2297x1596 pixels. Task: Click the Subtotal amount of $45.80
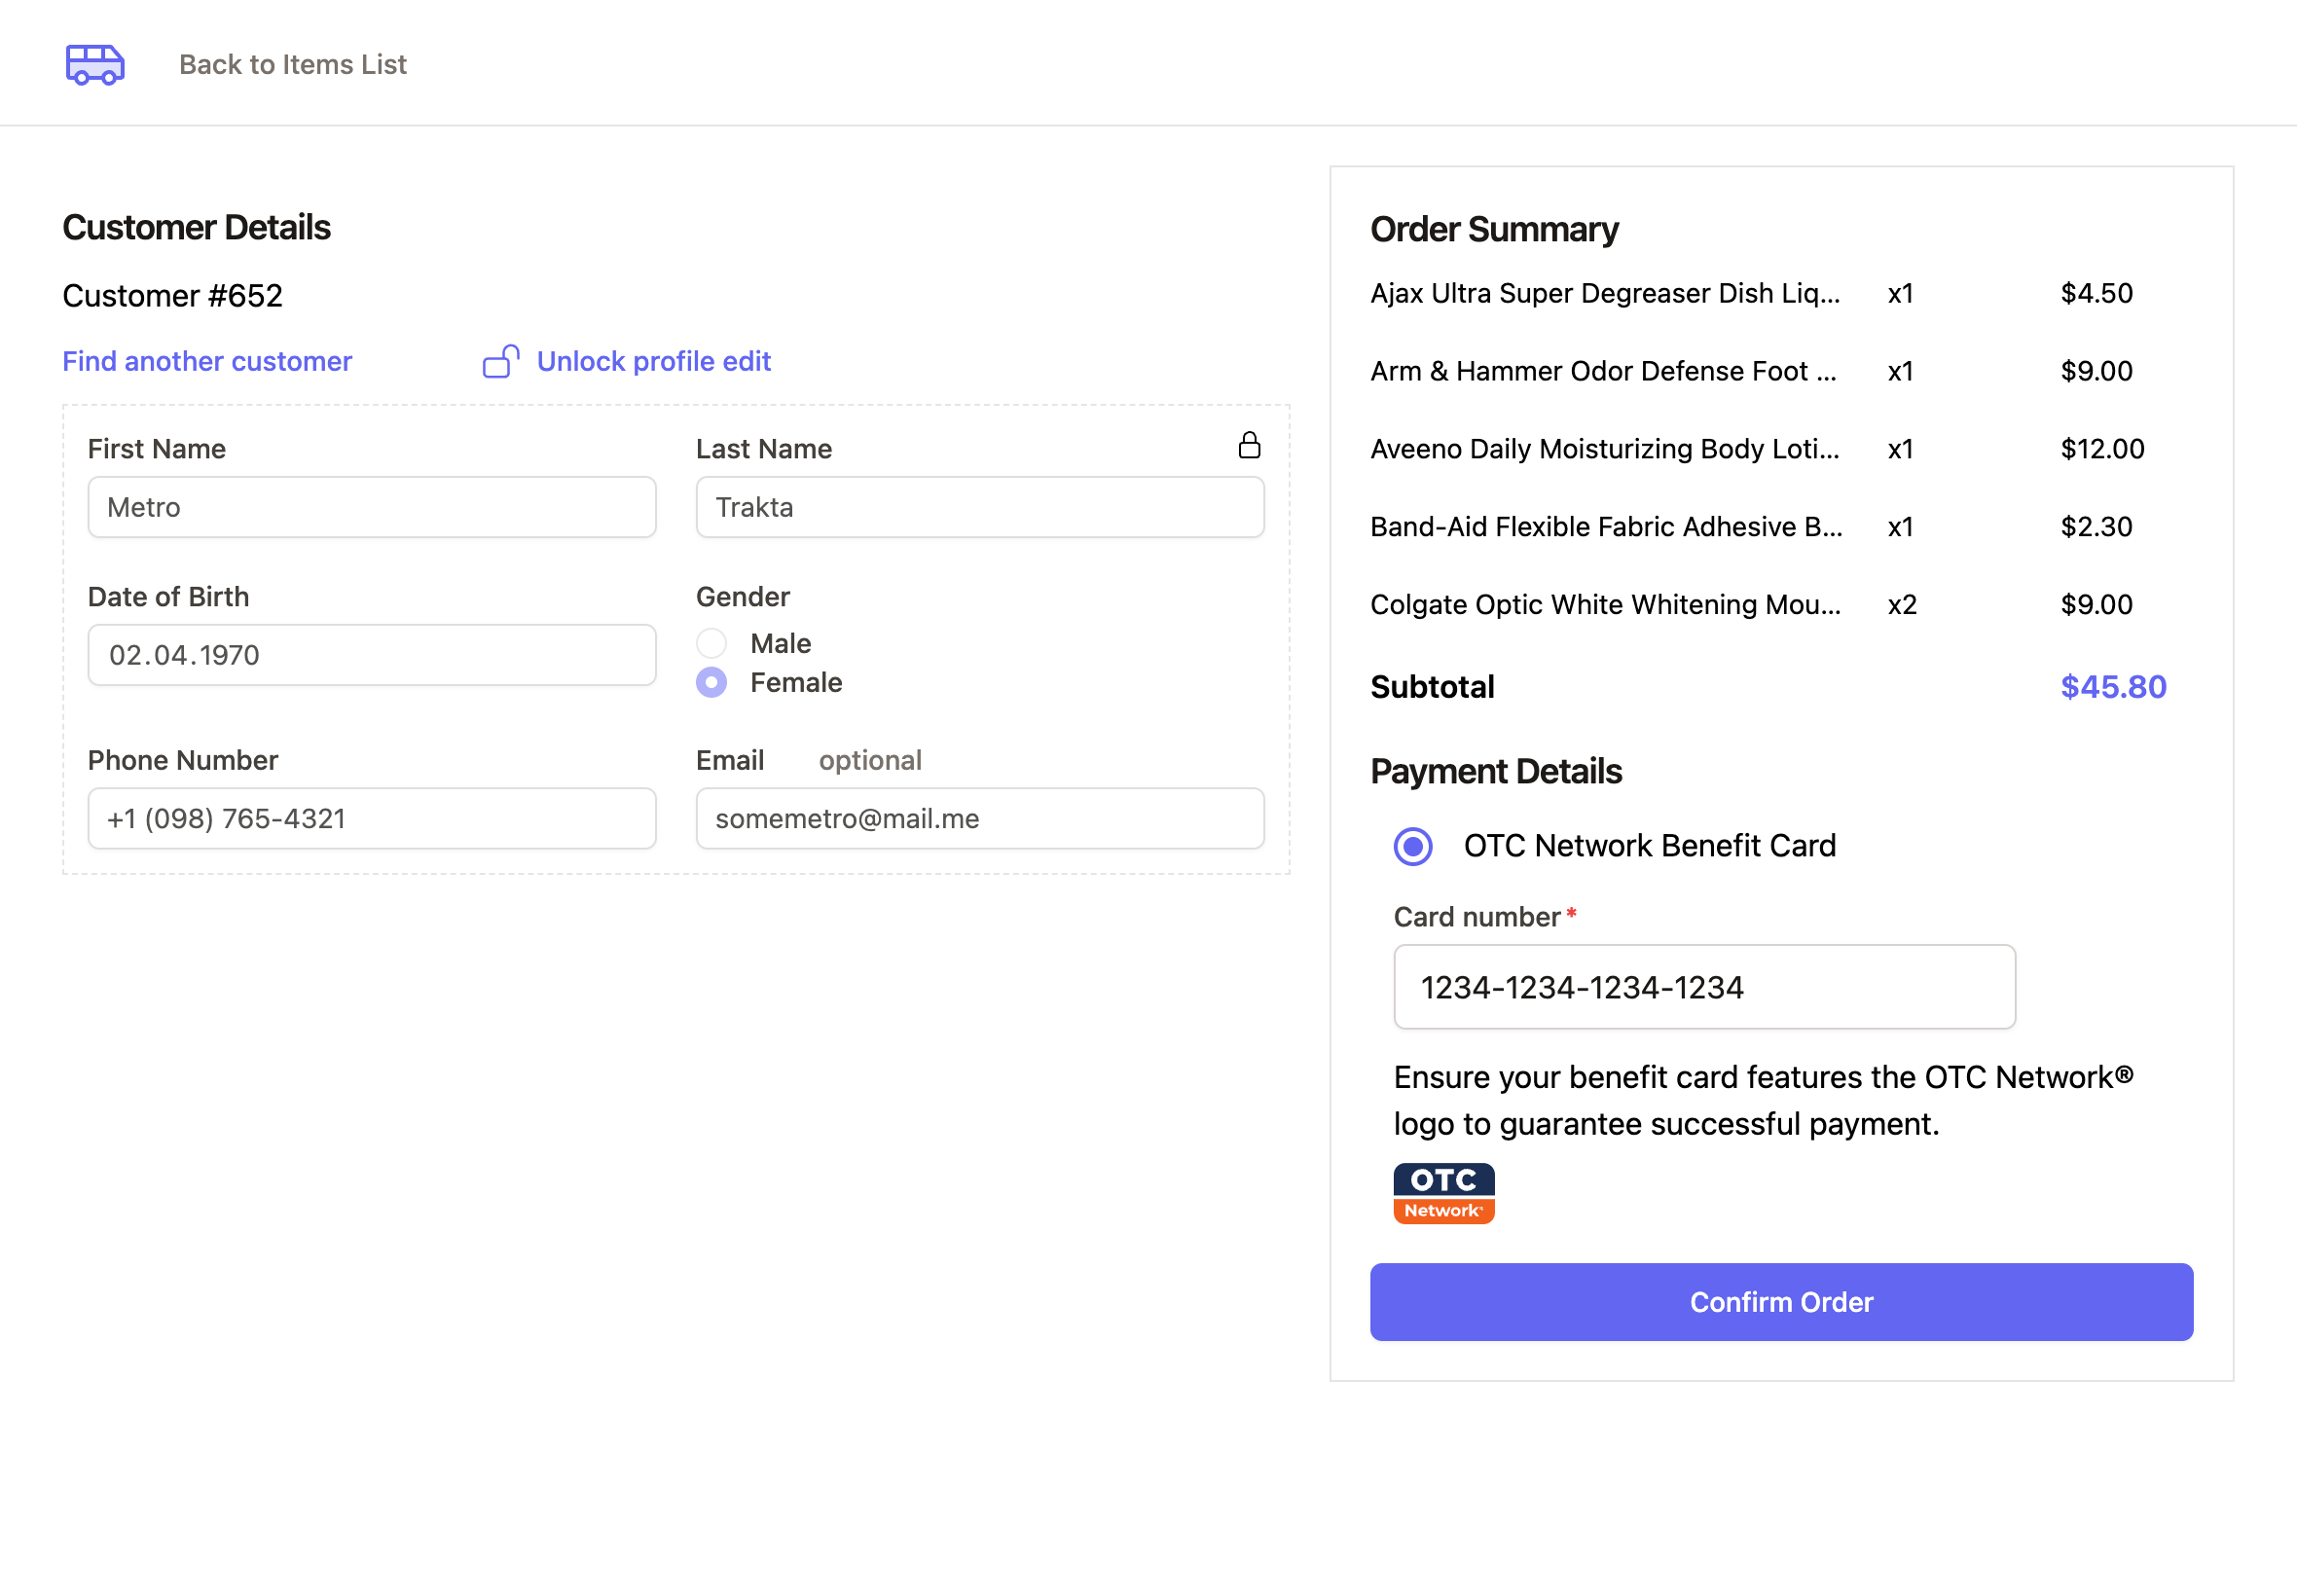click(2112, 686)
